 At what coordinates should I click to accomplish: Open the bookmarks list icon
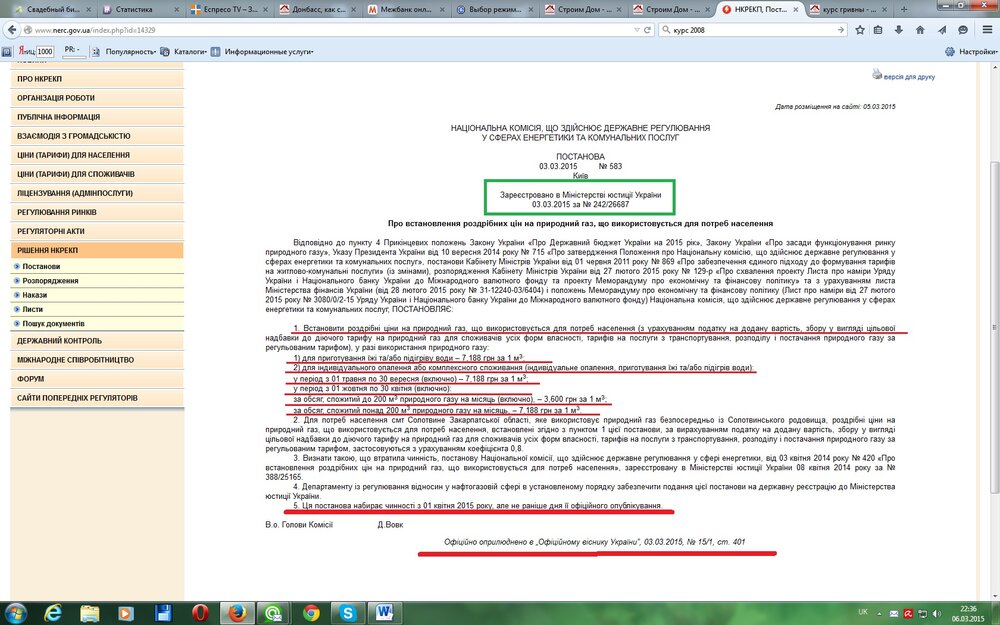click(x=878, y=30)
